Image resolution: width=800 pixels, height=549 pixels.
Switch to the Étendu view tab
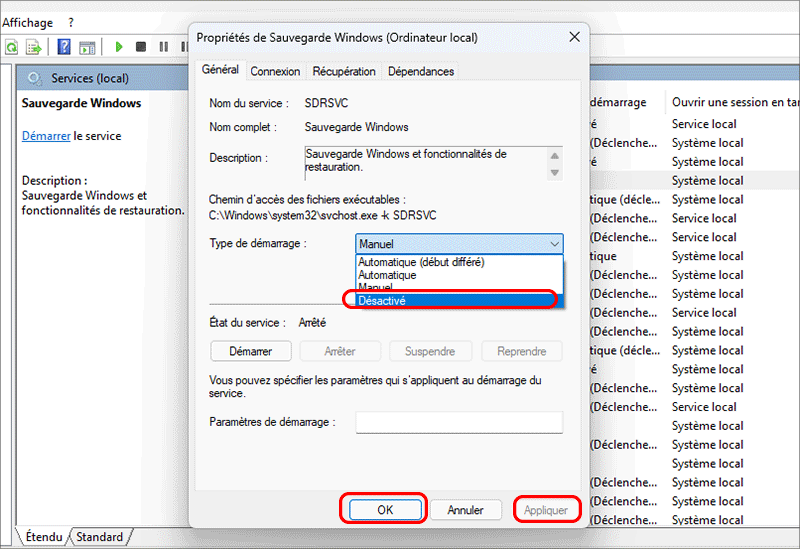pos(44,537)
